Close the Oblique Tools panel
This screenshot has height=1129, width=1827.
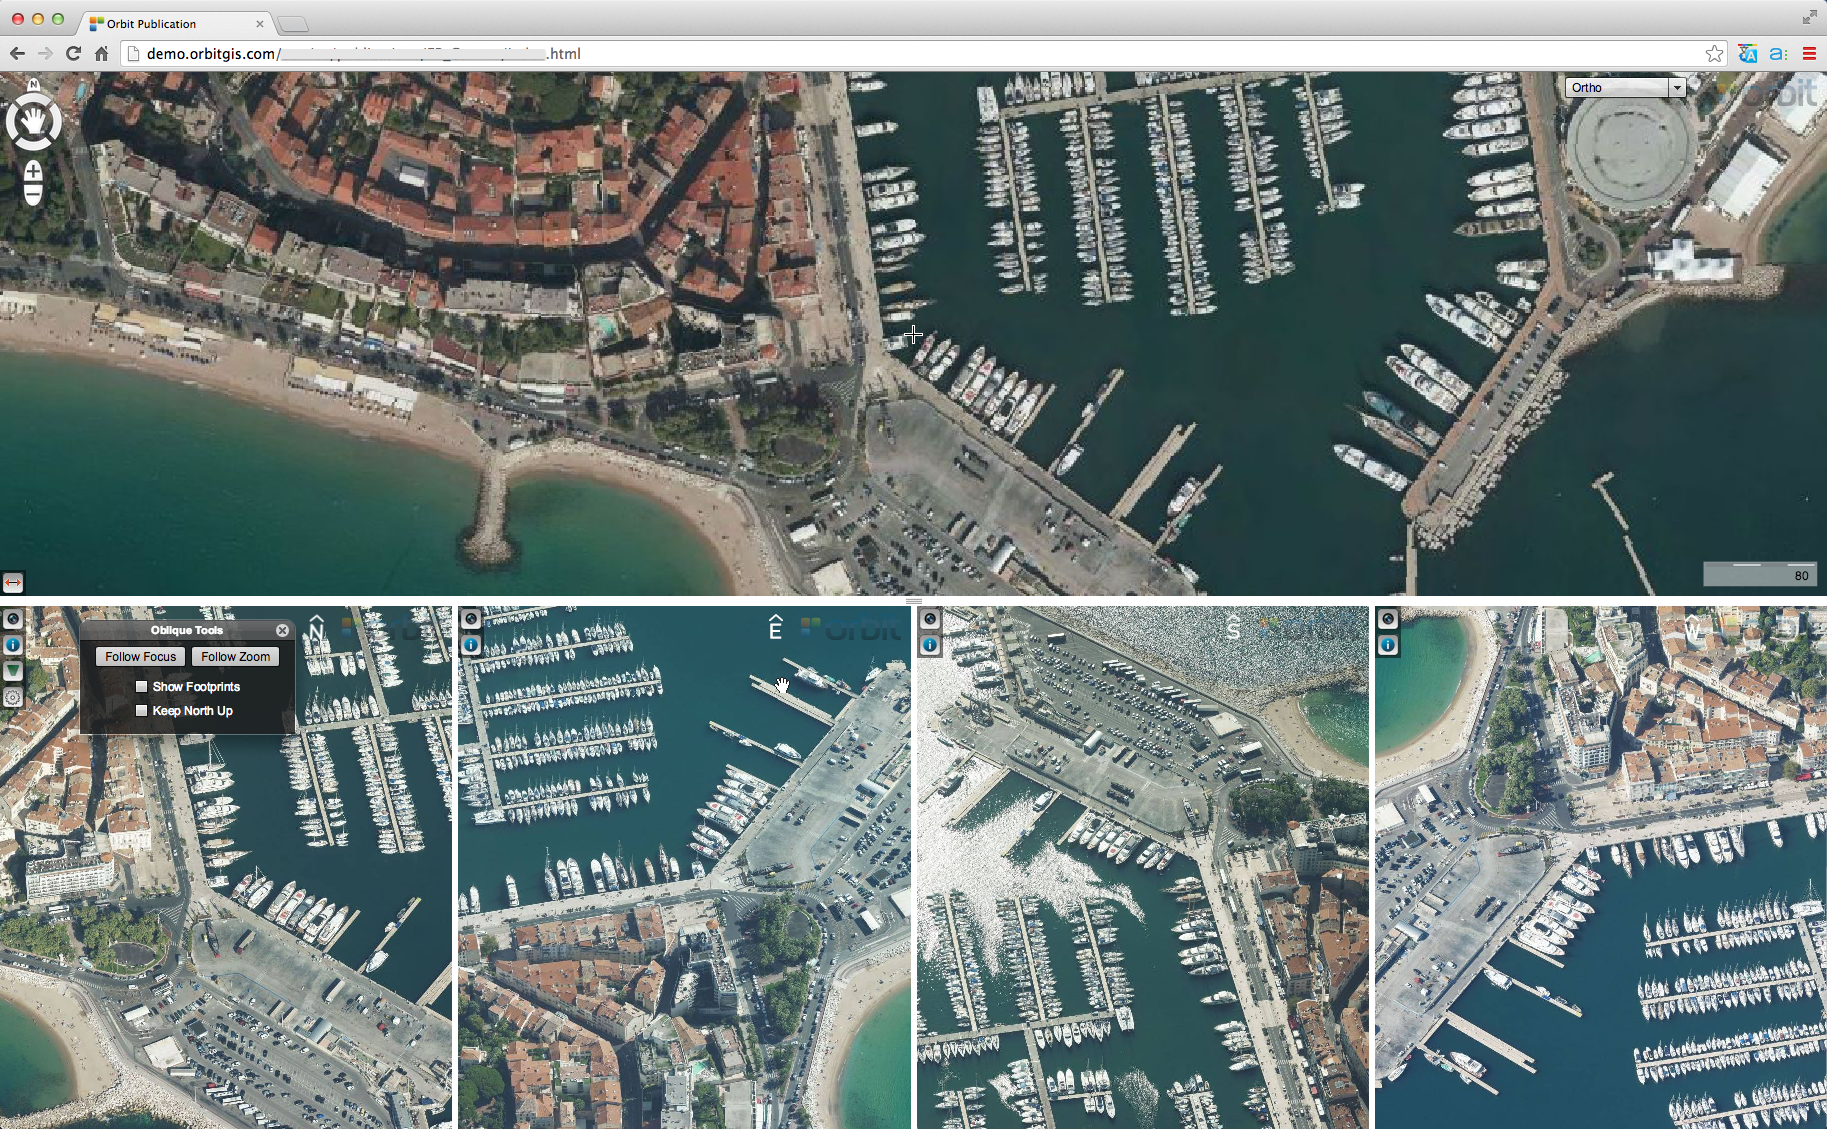282,630
